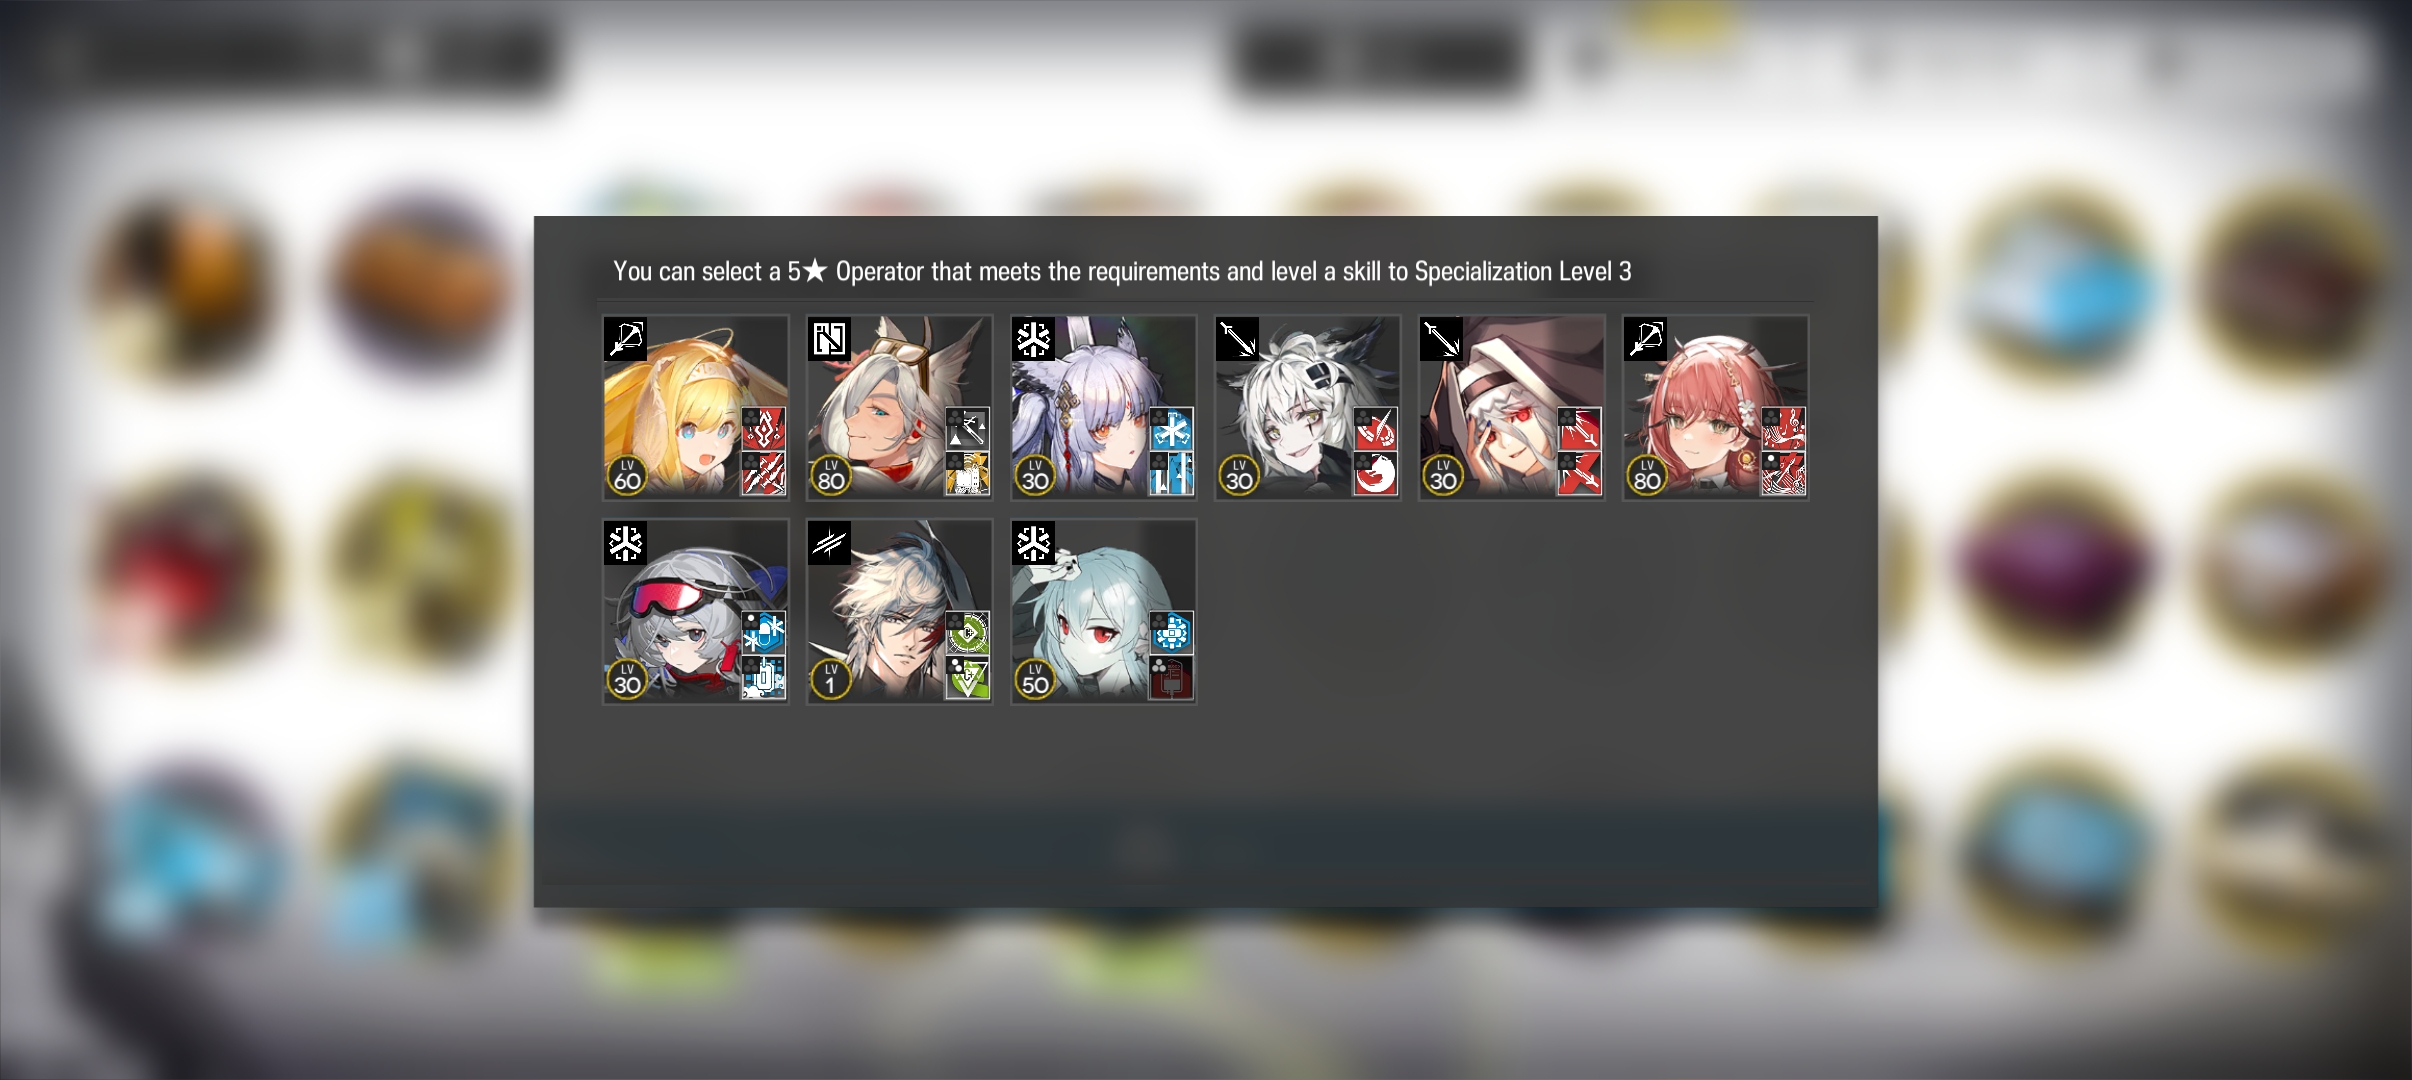Choose the spiky-haired male operator at LV 1
The height and width of the screenshot is (1080, 2412).
(899, 611)
